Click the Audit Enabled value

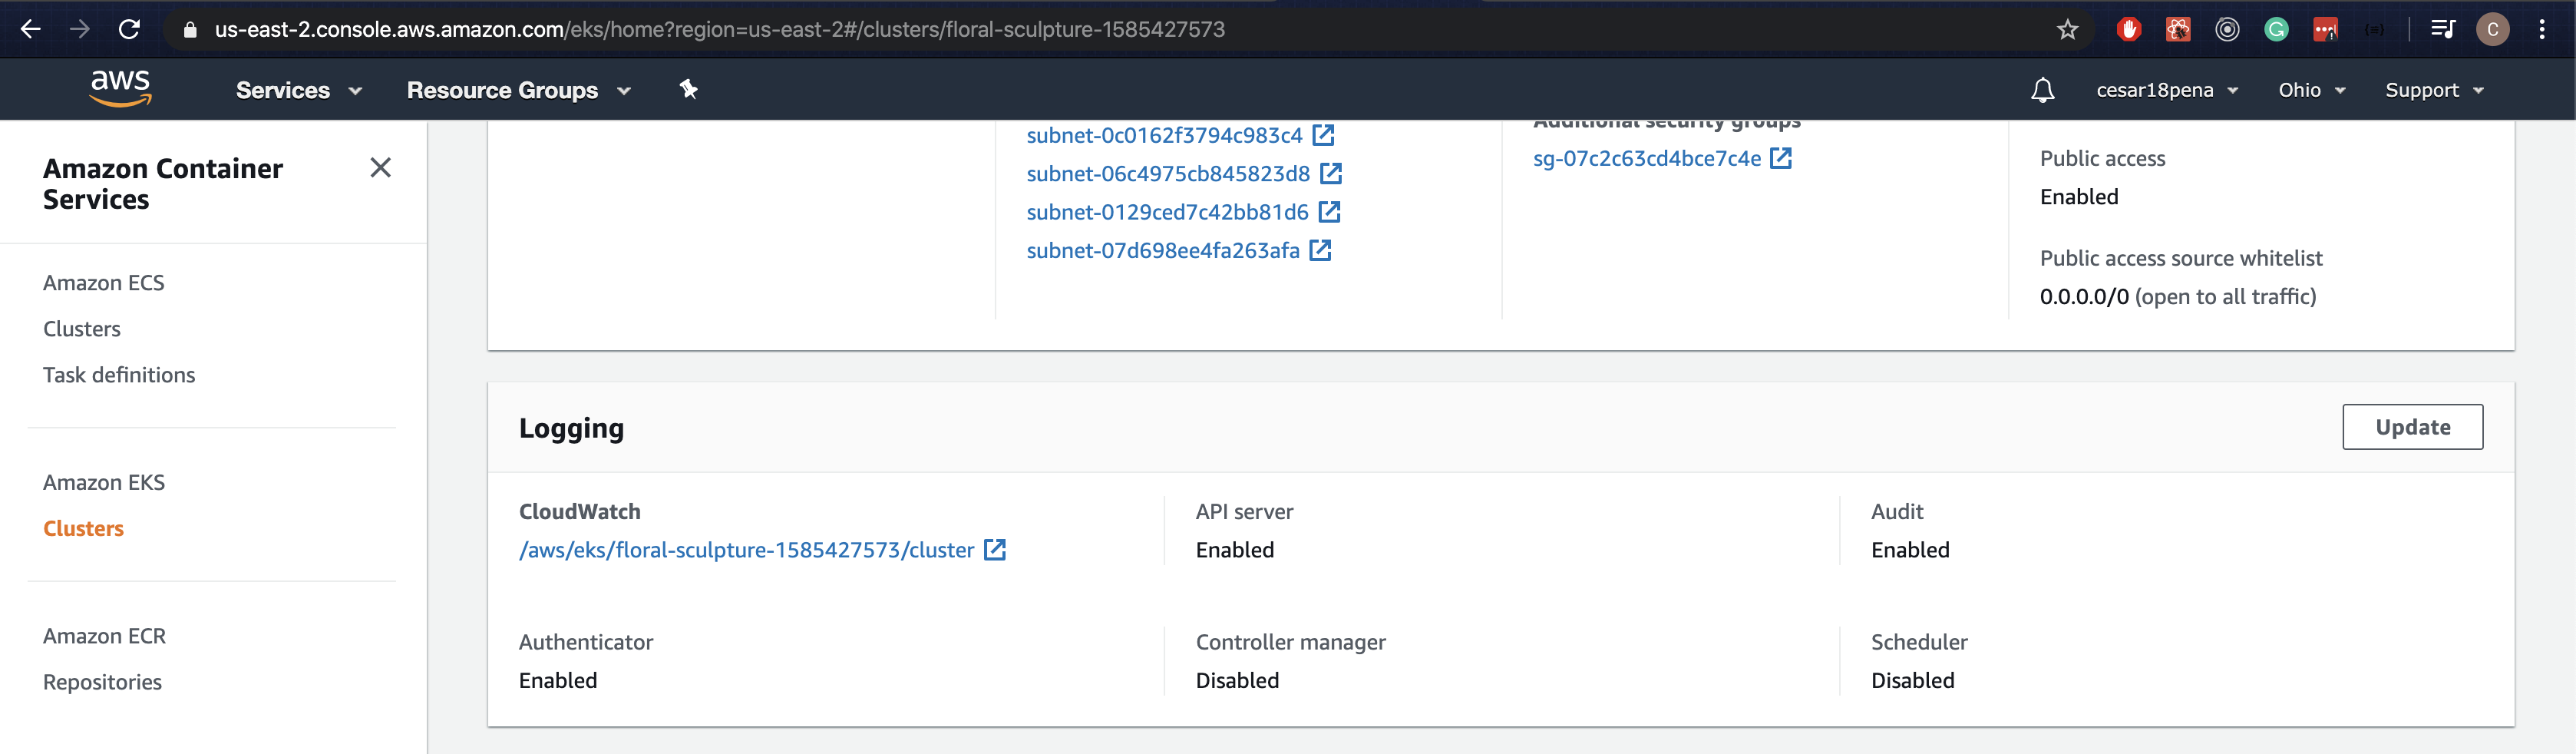(1910, 550)
